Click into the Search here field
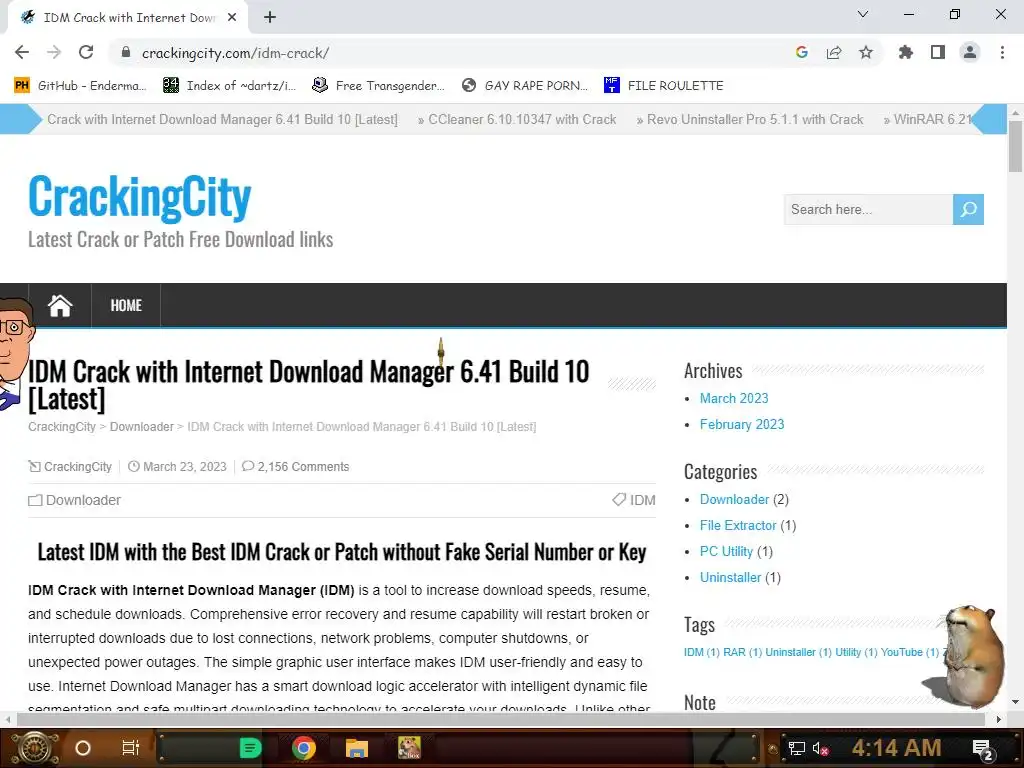Screen dimensions: 1024x768 click(868, 209)
